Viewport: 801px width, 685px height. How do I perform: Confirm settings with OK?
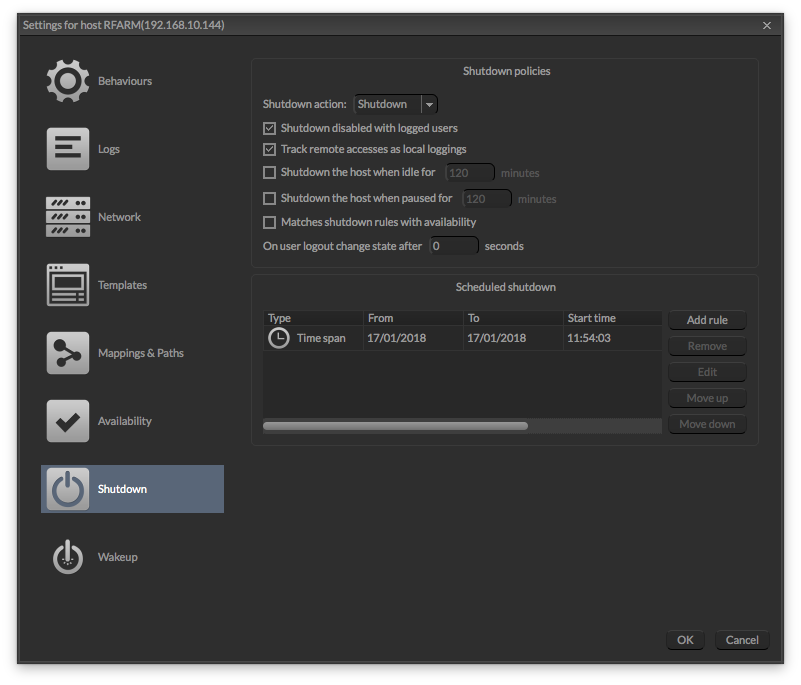(x=685, y=640)
